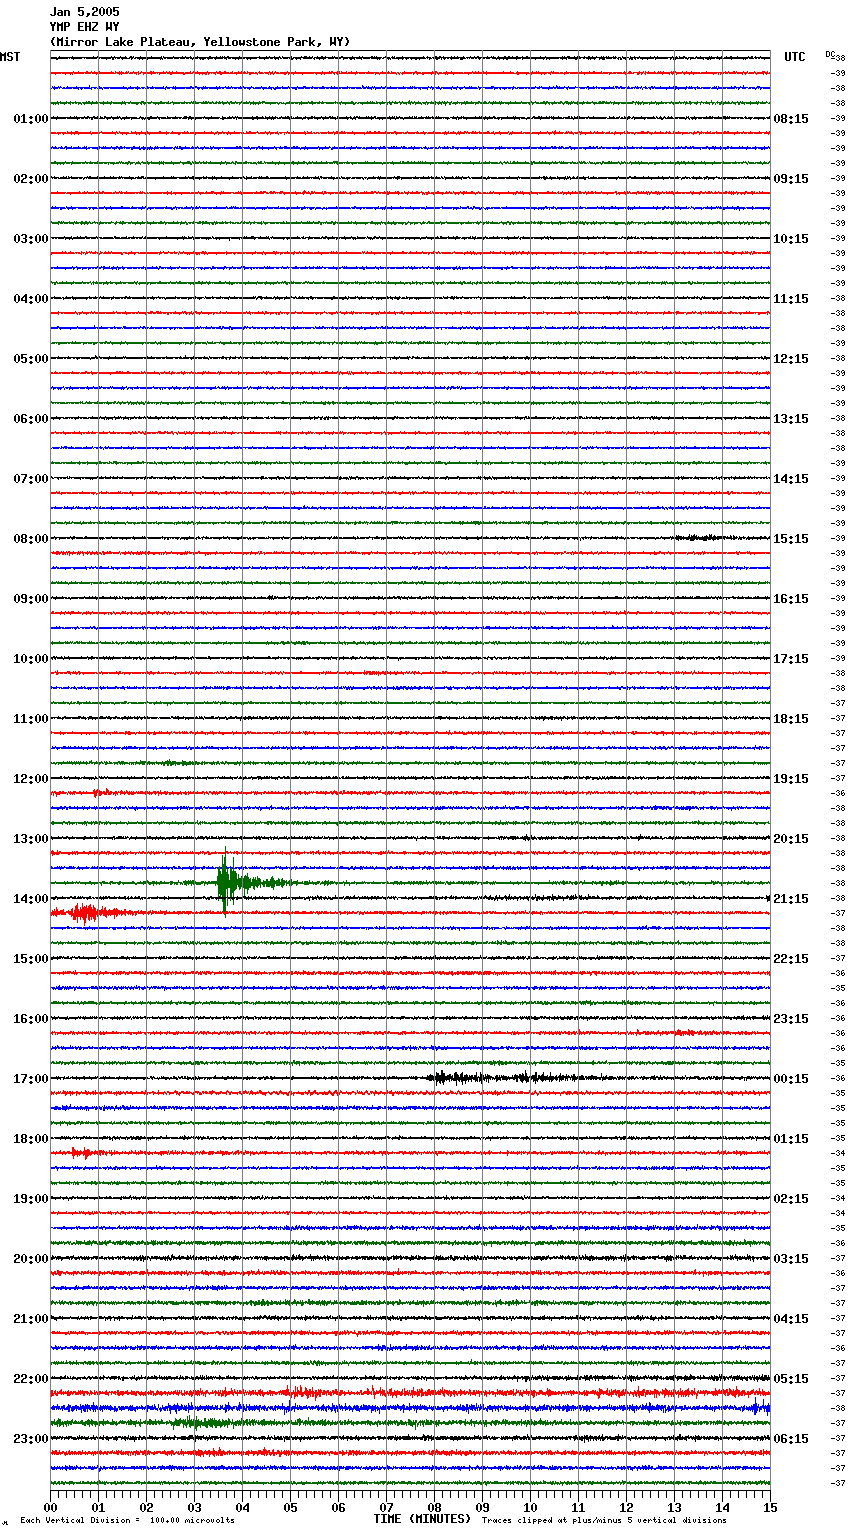Click the 17:15 UTC time label
Viewport: 850px width, 1534px height.
[791, 659]
